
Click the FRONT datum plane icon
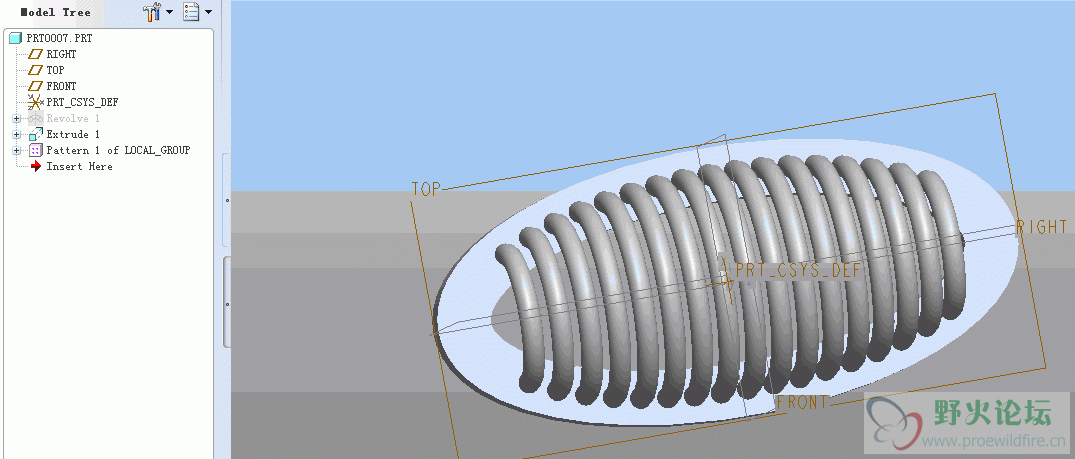click(35, 86)
